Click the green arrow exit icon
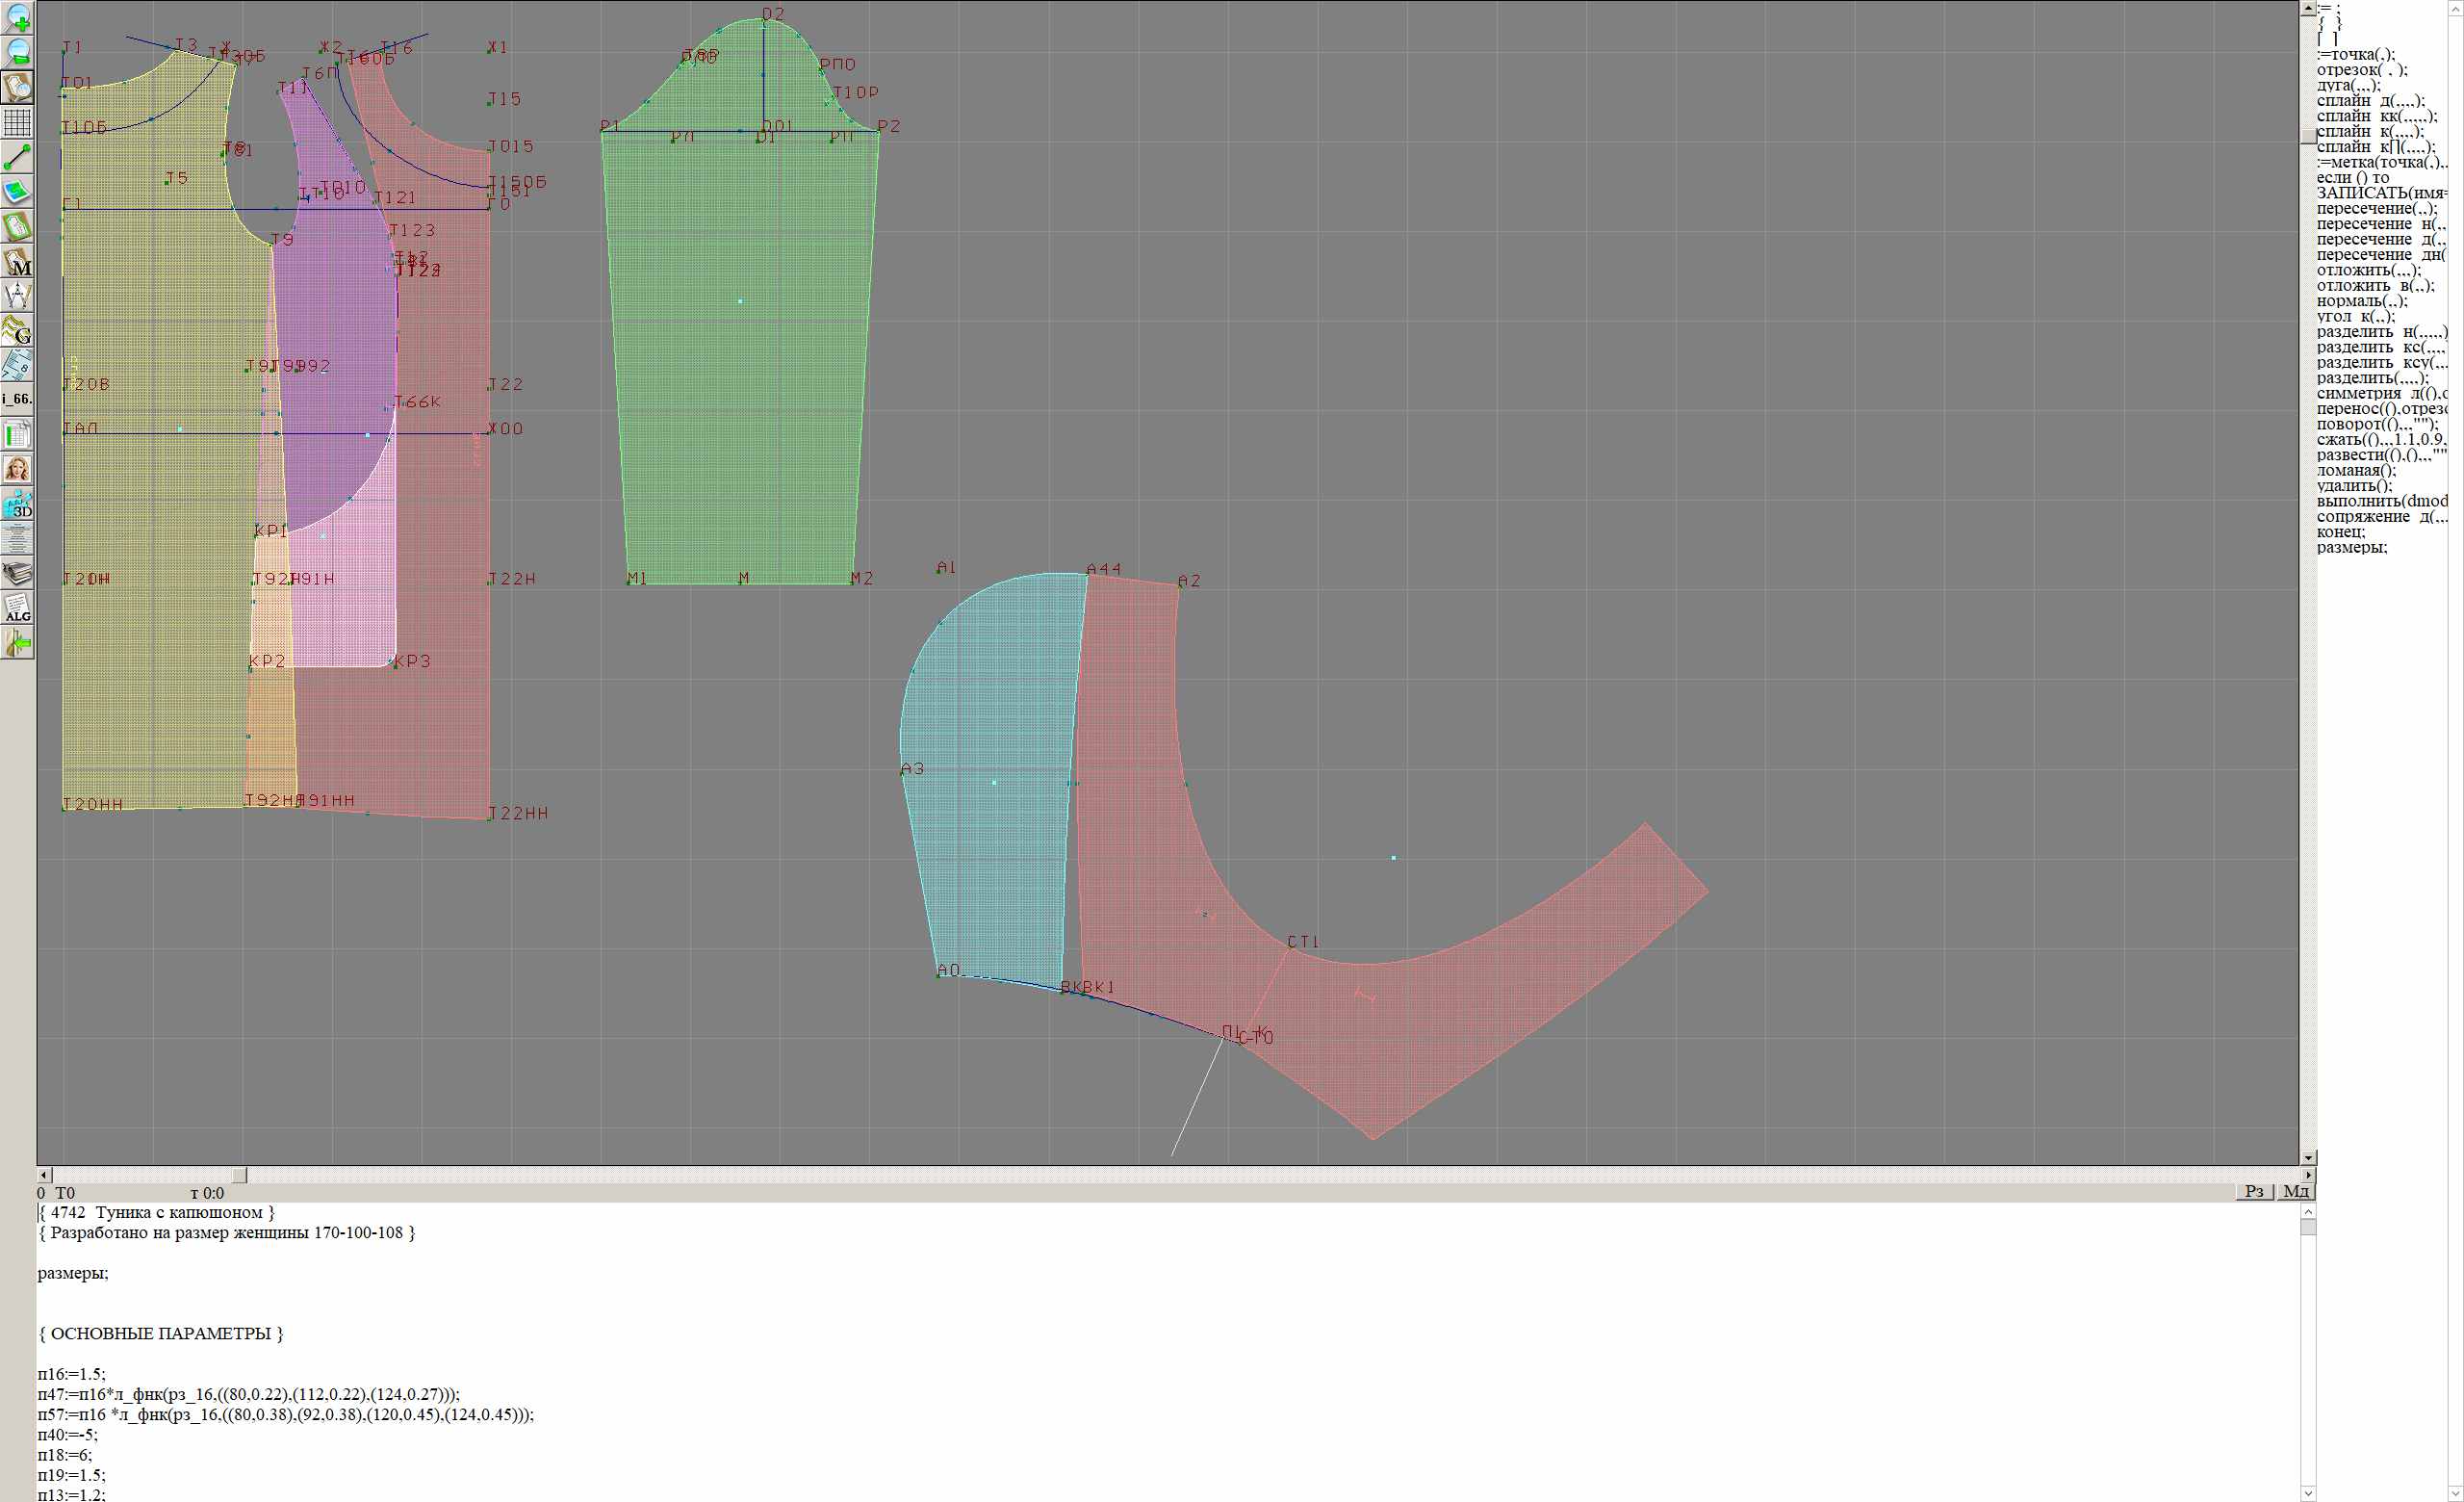 [17, 643]
